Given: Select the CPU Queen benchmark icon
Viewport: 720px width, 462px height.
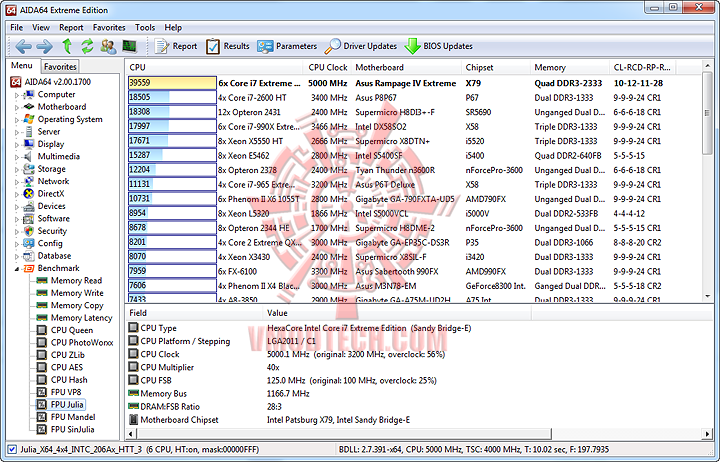Looking at the screenshot, I should pos(42,330).
